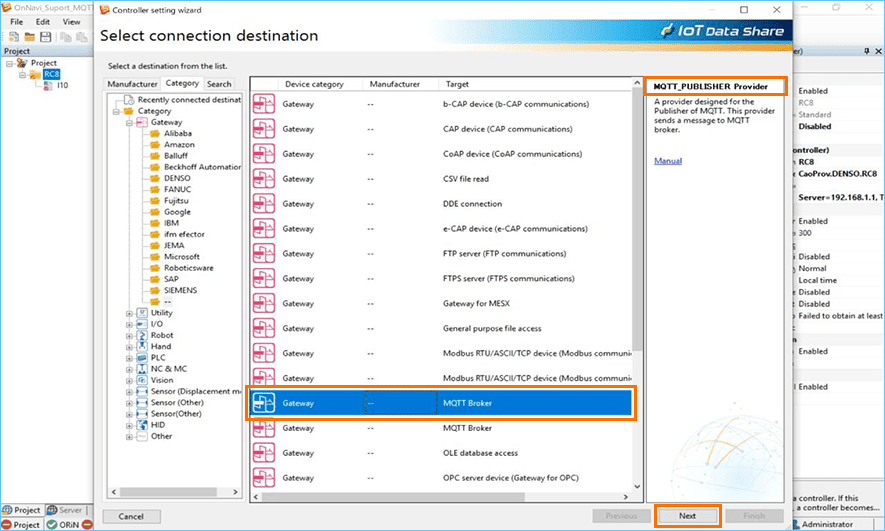The width and height of the screenshot is (885, 531).
Task: Select the Server tab at bottom left
Action: [x=64, y=510]
